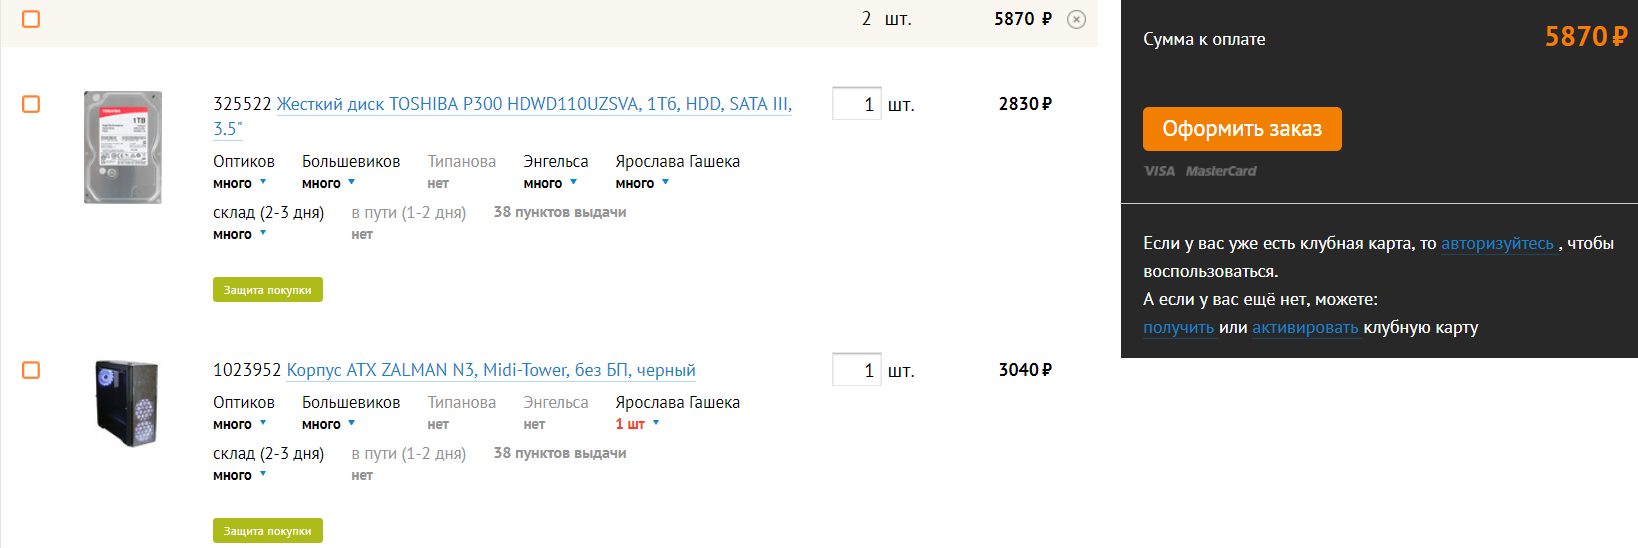This screenshot has height=548, width=1638.
Task: Select the Toshiba P300 hard drive checkbox
Action: [31, 104]
